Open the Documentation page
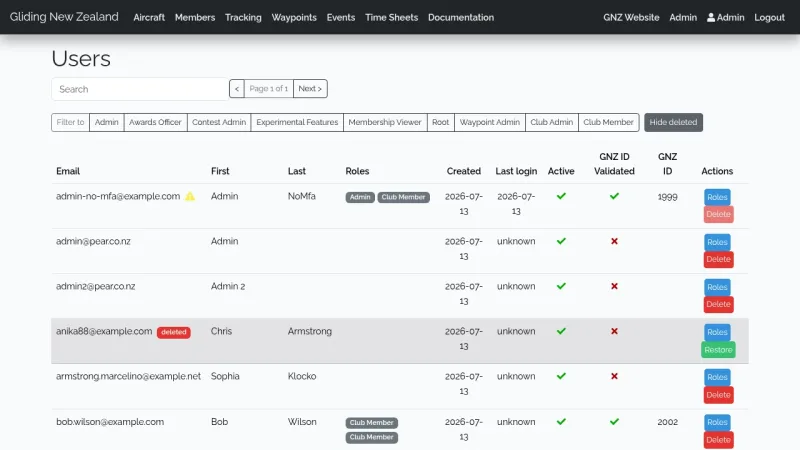The width and height of the screenshot is (800, 450). (x=461, y=17)
